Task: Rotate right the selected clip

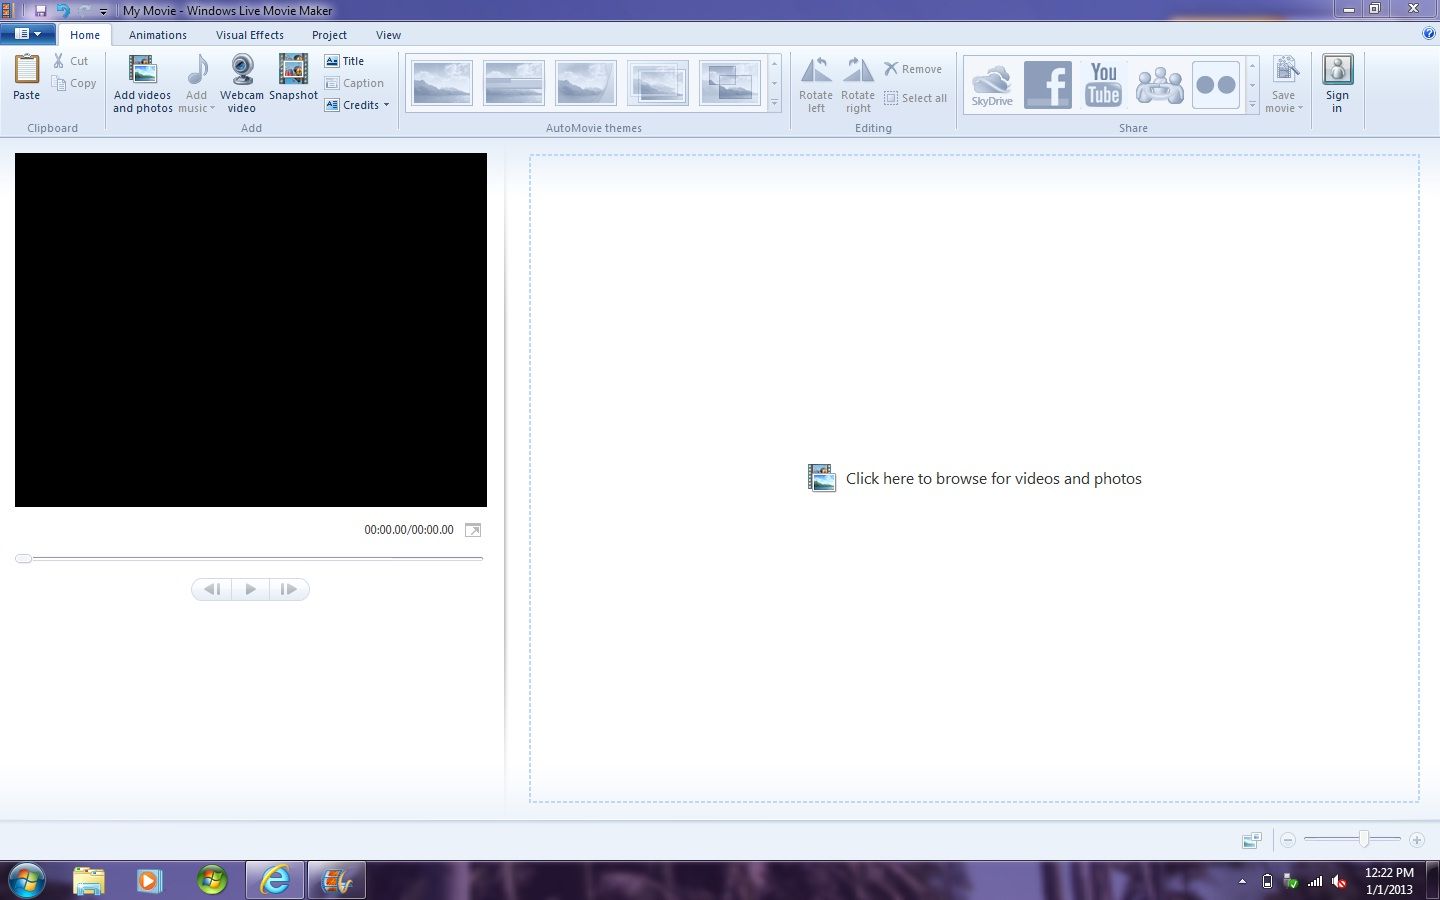Action: click(858, 84)
